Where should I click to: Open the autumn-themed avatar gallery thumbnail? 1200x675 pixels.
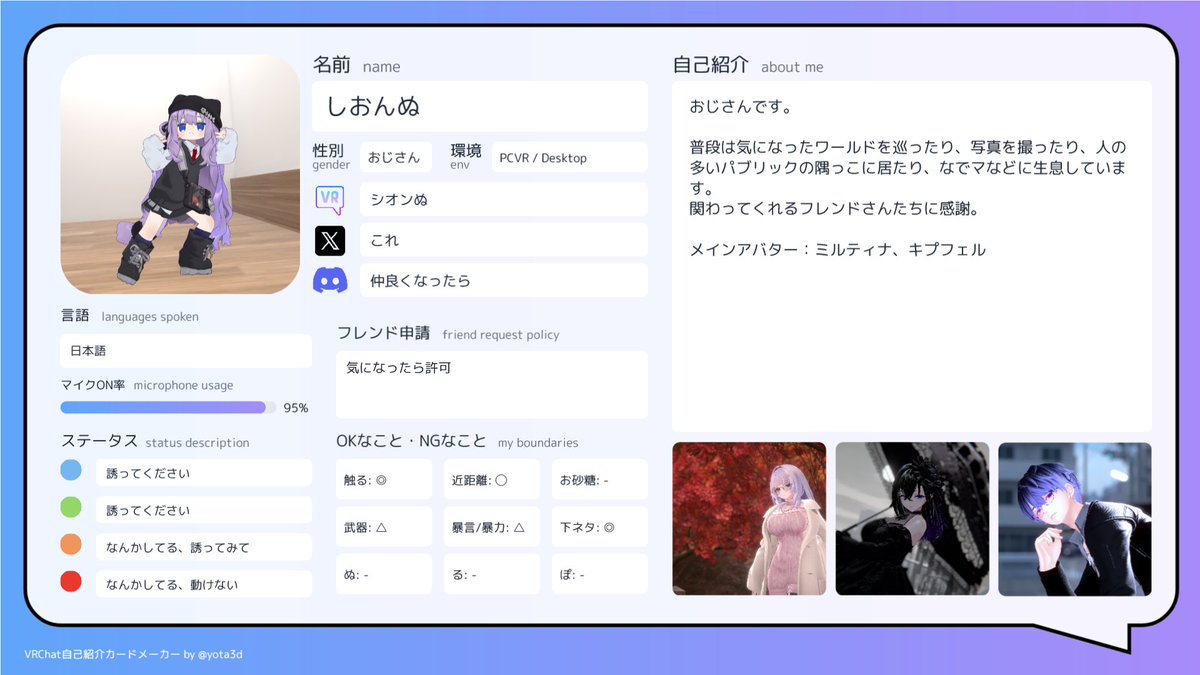tap(749, 518)
